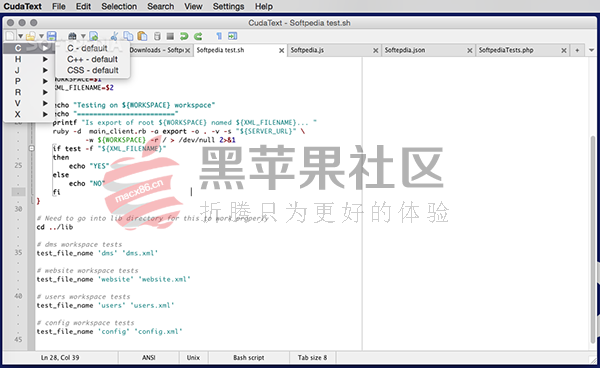The width and height of the screenshot is (600, 368).
Task: Expand the dropdown arrow beside binoculars icon
Action: tap(83, 36)
